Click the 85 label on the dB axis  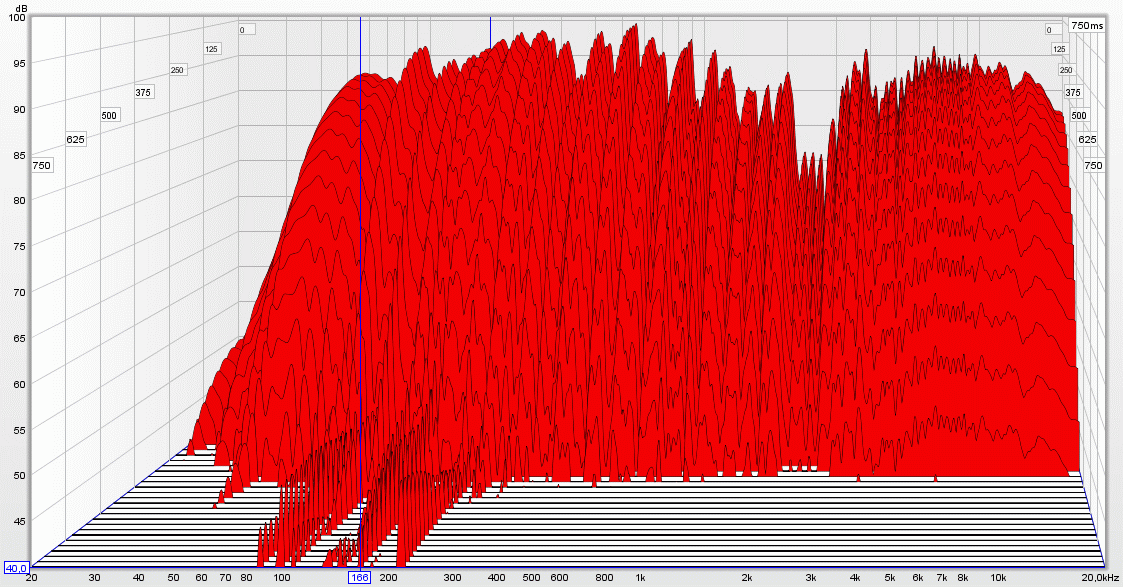(x=19, y=155)
